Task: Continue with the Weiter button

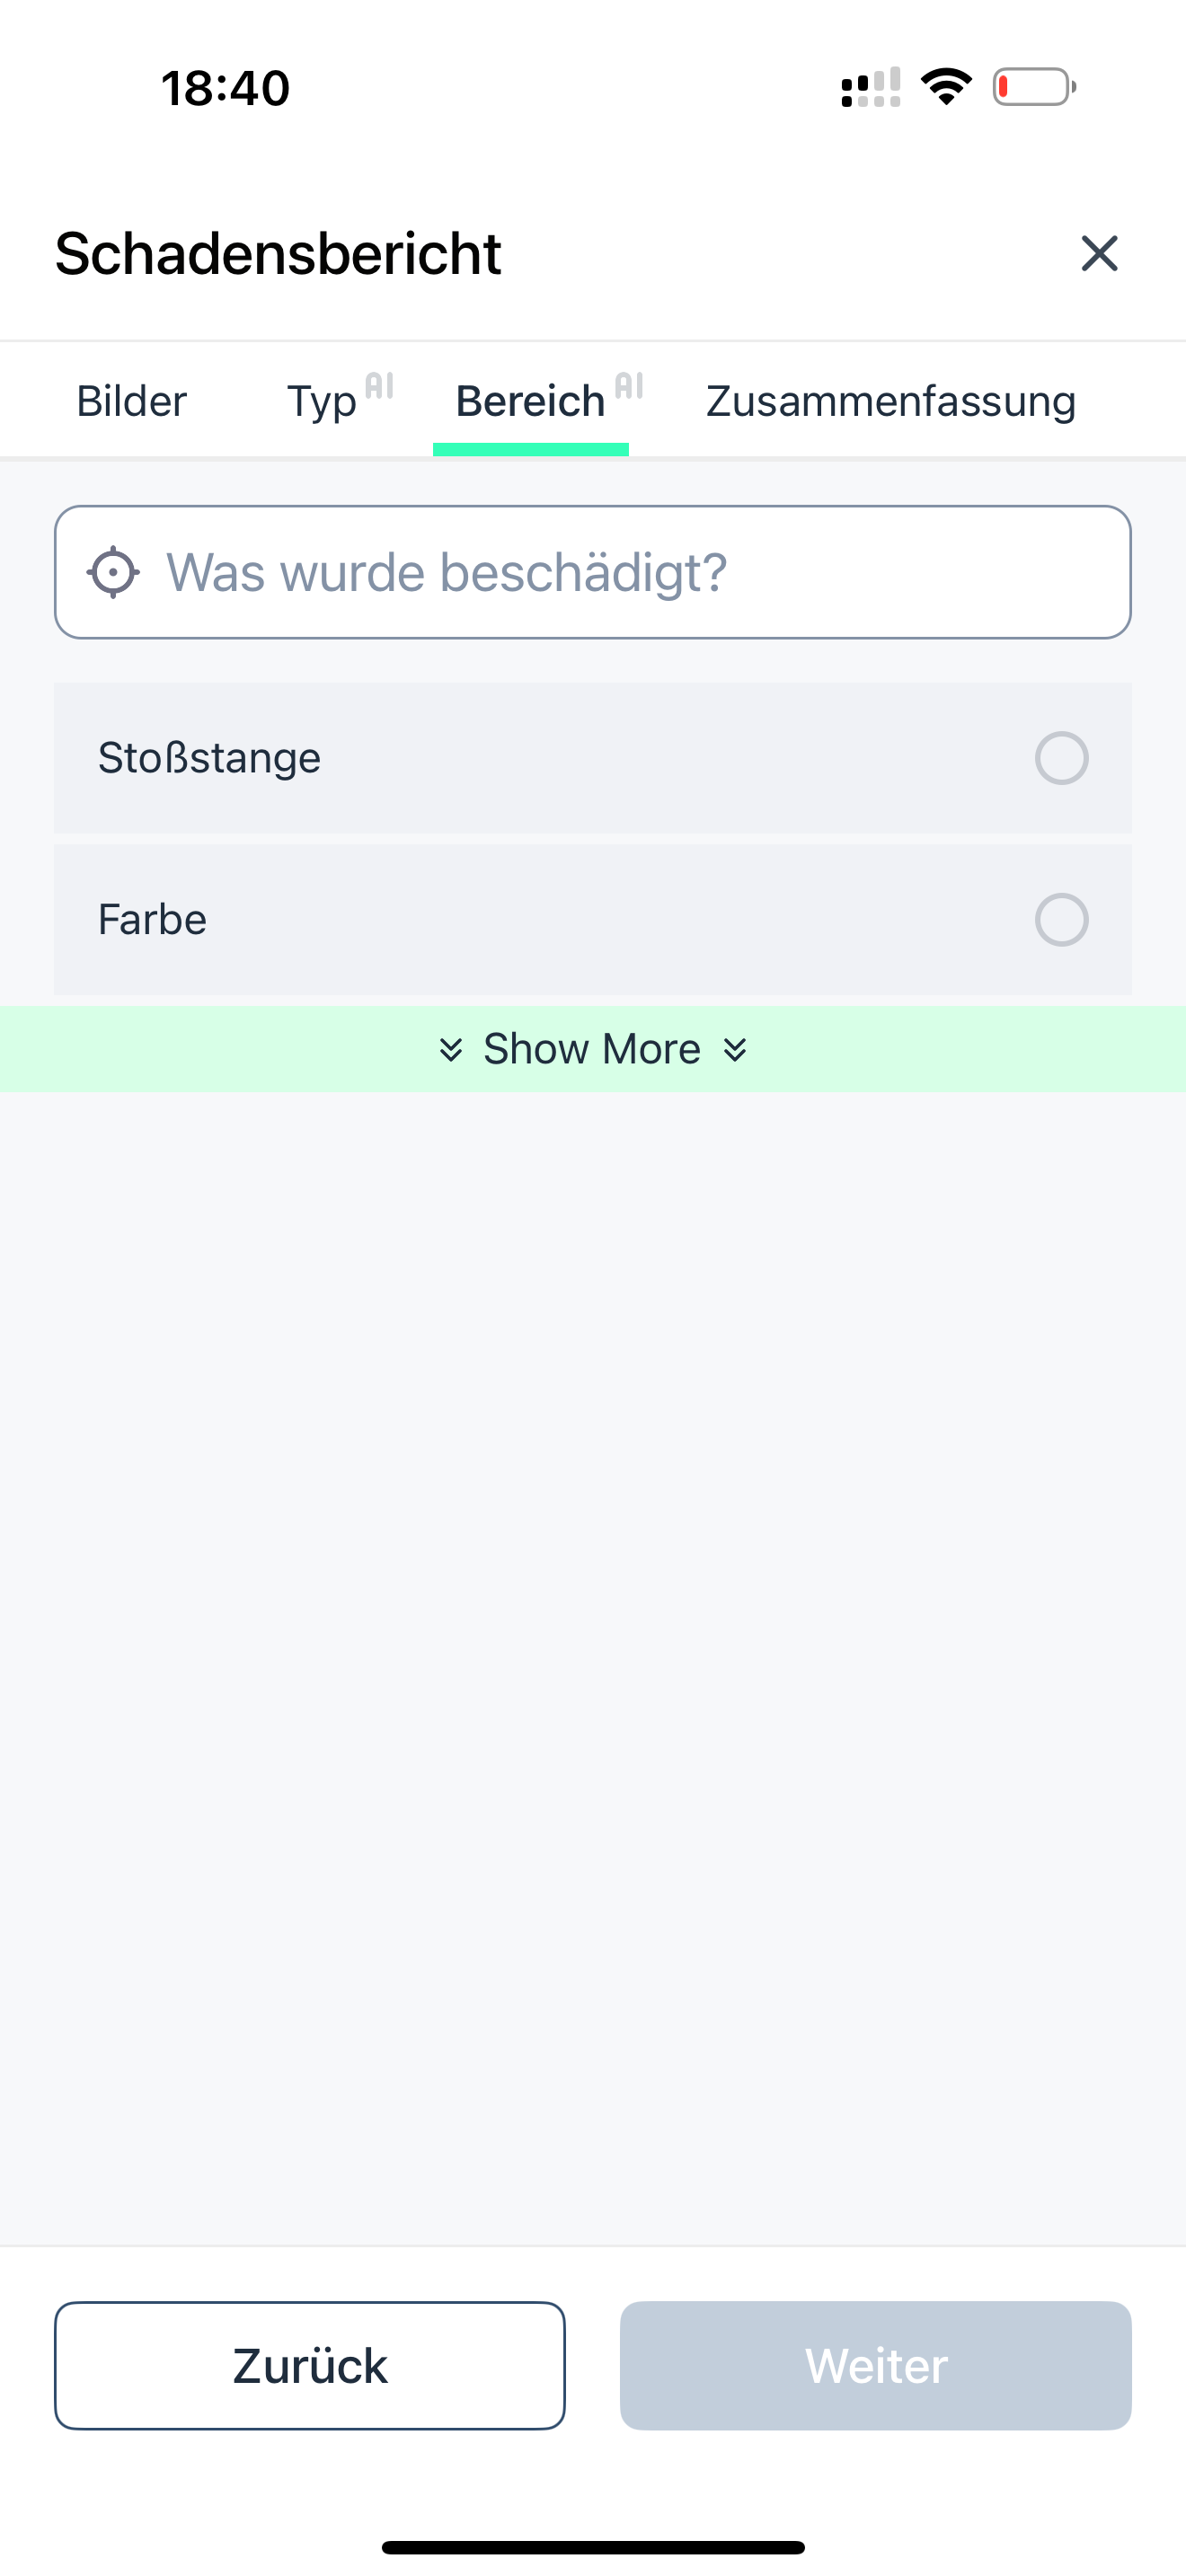Action: pos(876,2365)
